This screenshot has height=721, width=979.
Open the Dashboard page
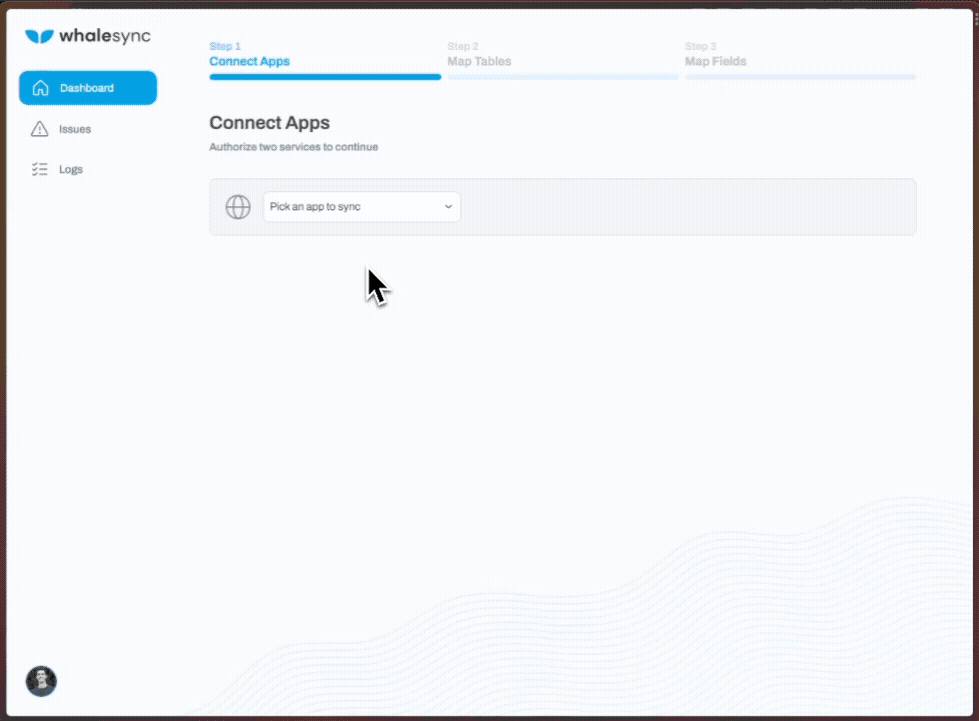[88, 88]
